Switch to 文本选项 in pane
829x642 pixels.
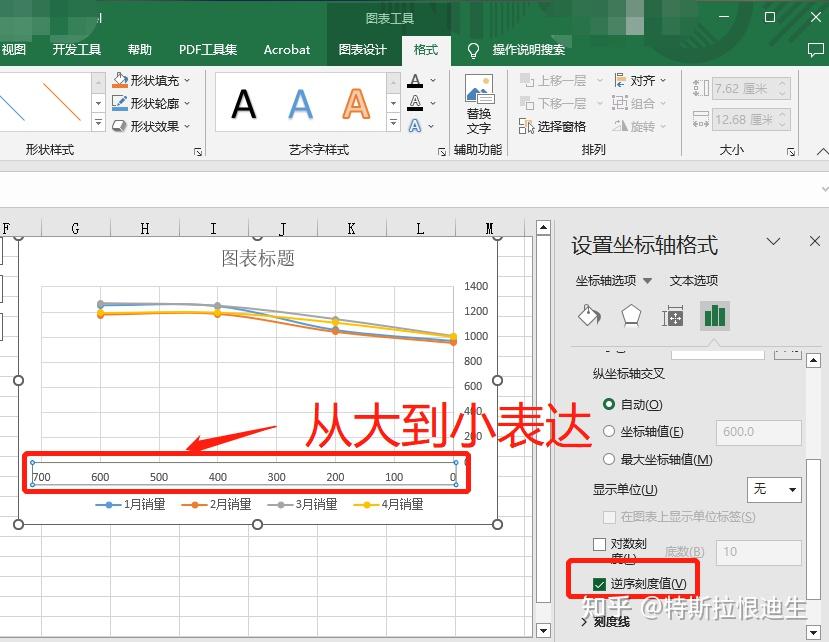[694, 280]
